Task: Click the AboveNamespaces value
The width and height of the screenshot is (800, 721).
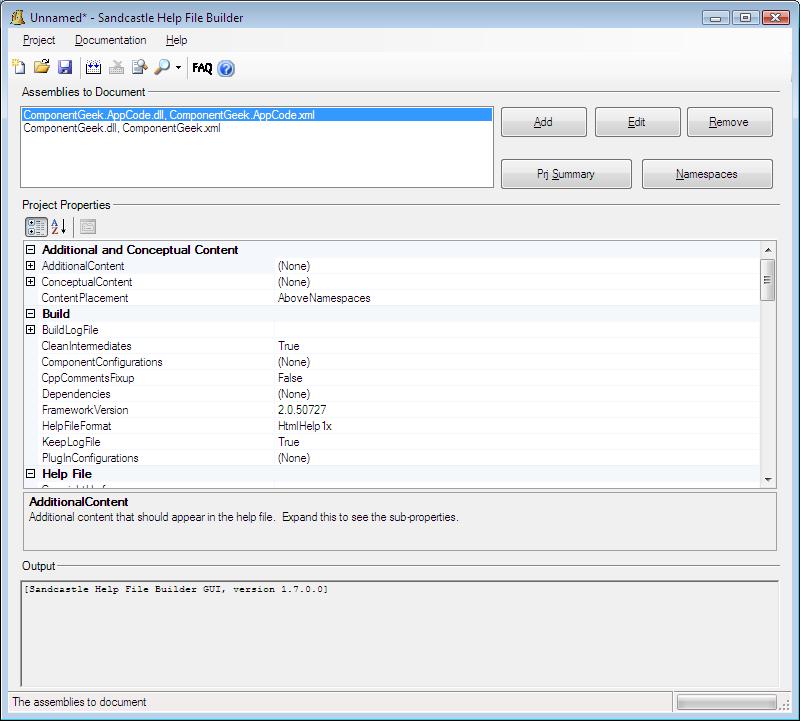Action: (324, 298)
